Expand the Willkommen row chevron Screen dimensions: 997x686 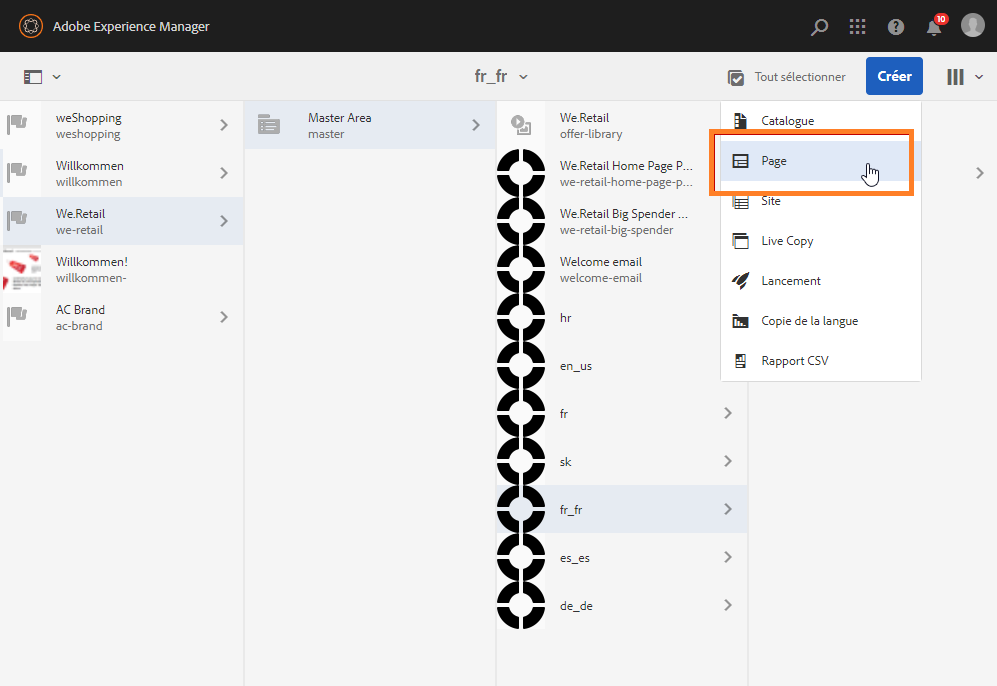224,173
